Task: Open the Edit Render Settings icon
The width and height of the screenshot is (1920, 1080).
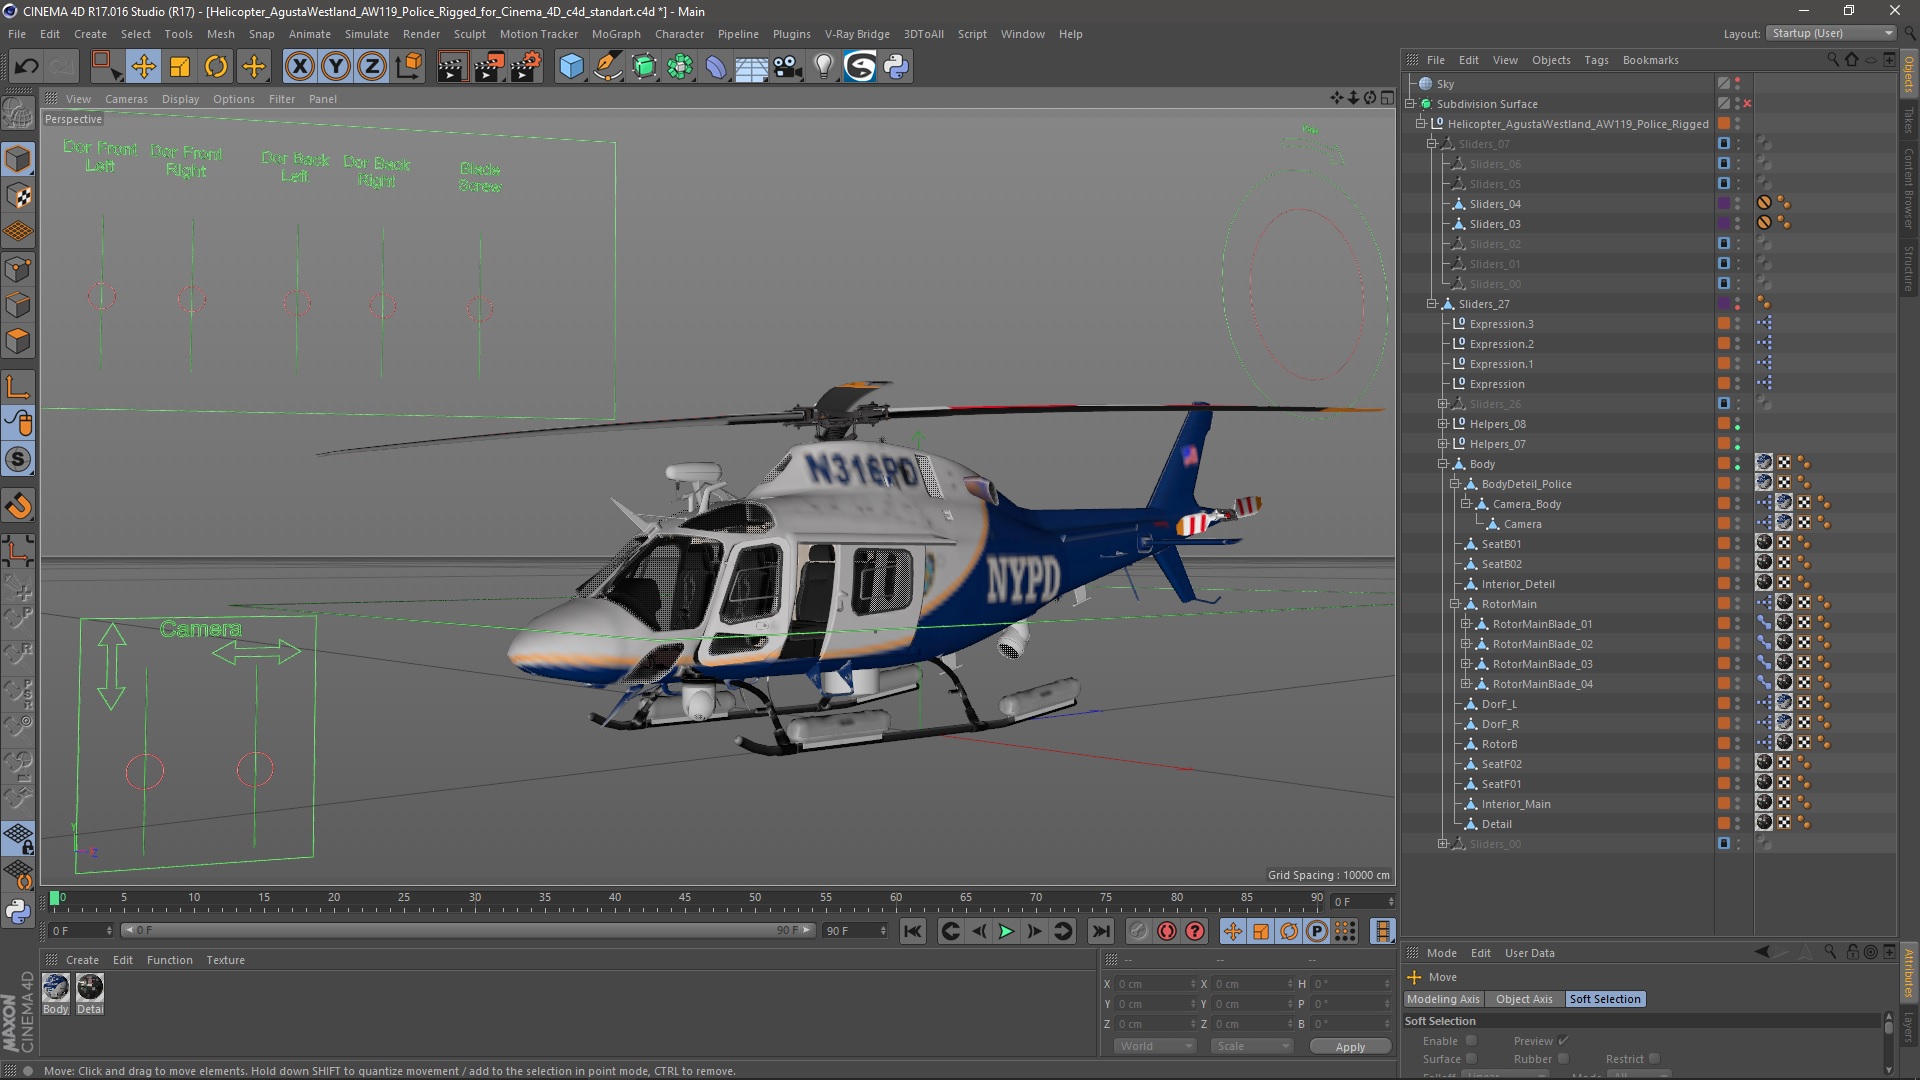Action: point(526,67)
